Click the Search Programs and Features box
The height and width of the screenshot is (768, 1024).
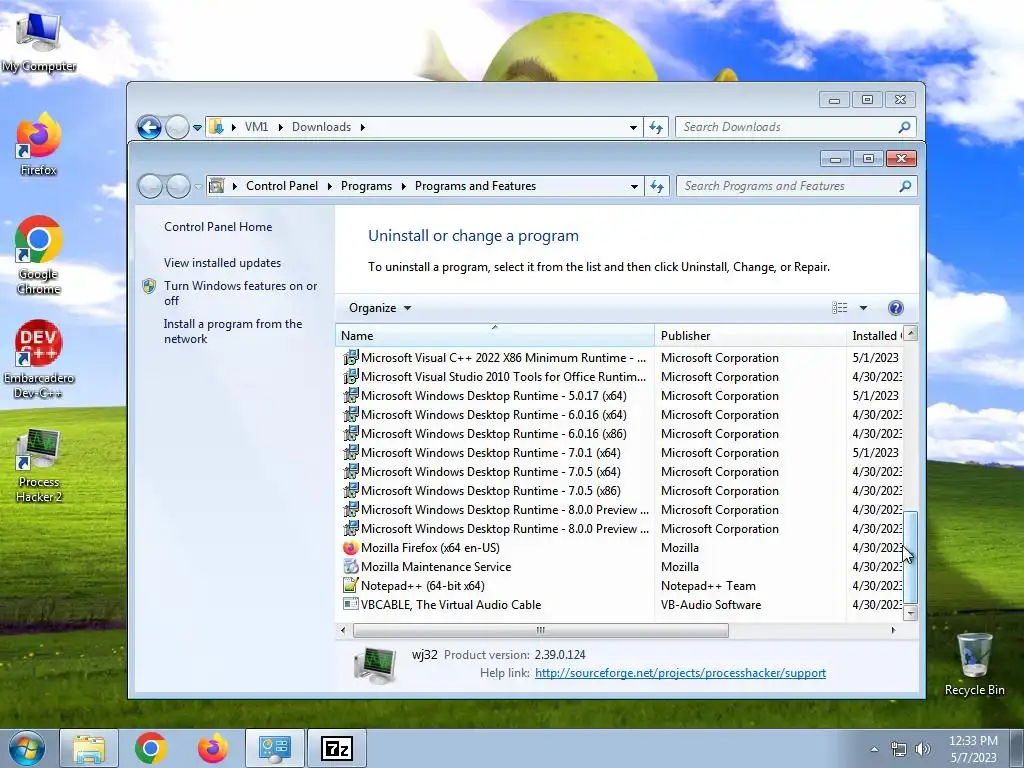pos(797,186)
